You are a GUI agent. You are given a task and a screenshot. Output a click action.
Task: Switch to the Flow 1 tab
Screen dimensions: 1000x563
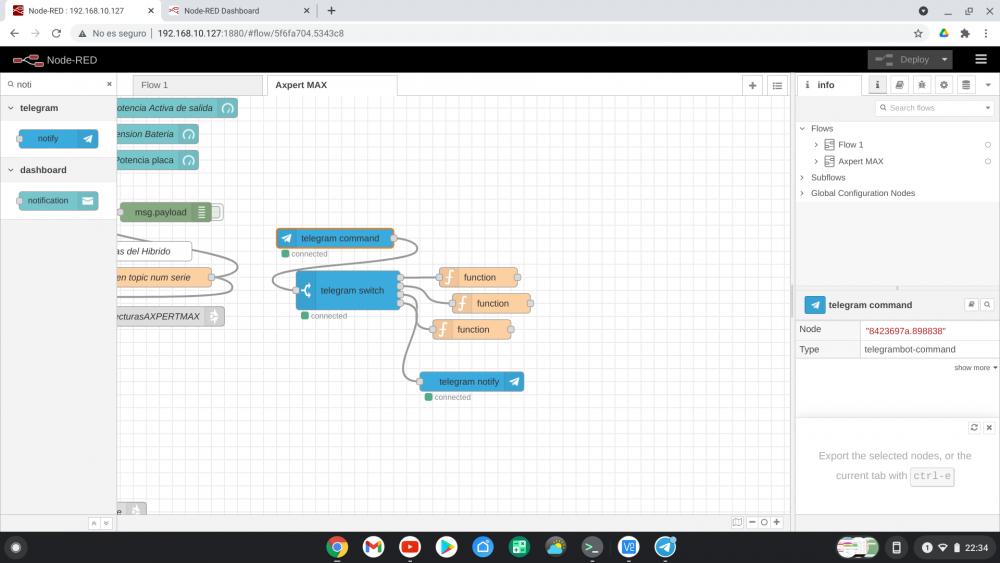click(197, 85)
